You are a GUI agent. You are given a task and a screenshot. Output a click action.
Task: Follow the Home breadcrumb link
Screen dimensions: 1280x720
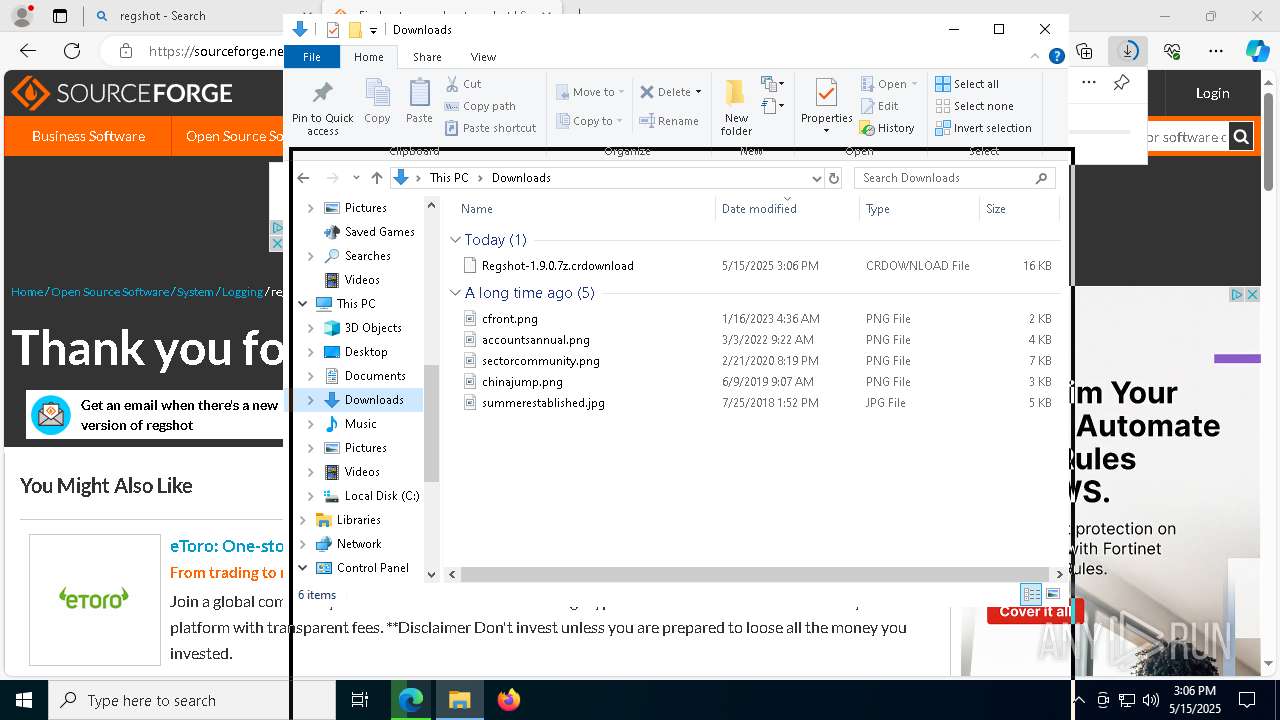tap(27, 292)
